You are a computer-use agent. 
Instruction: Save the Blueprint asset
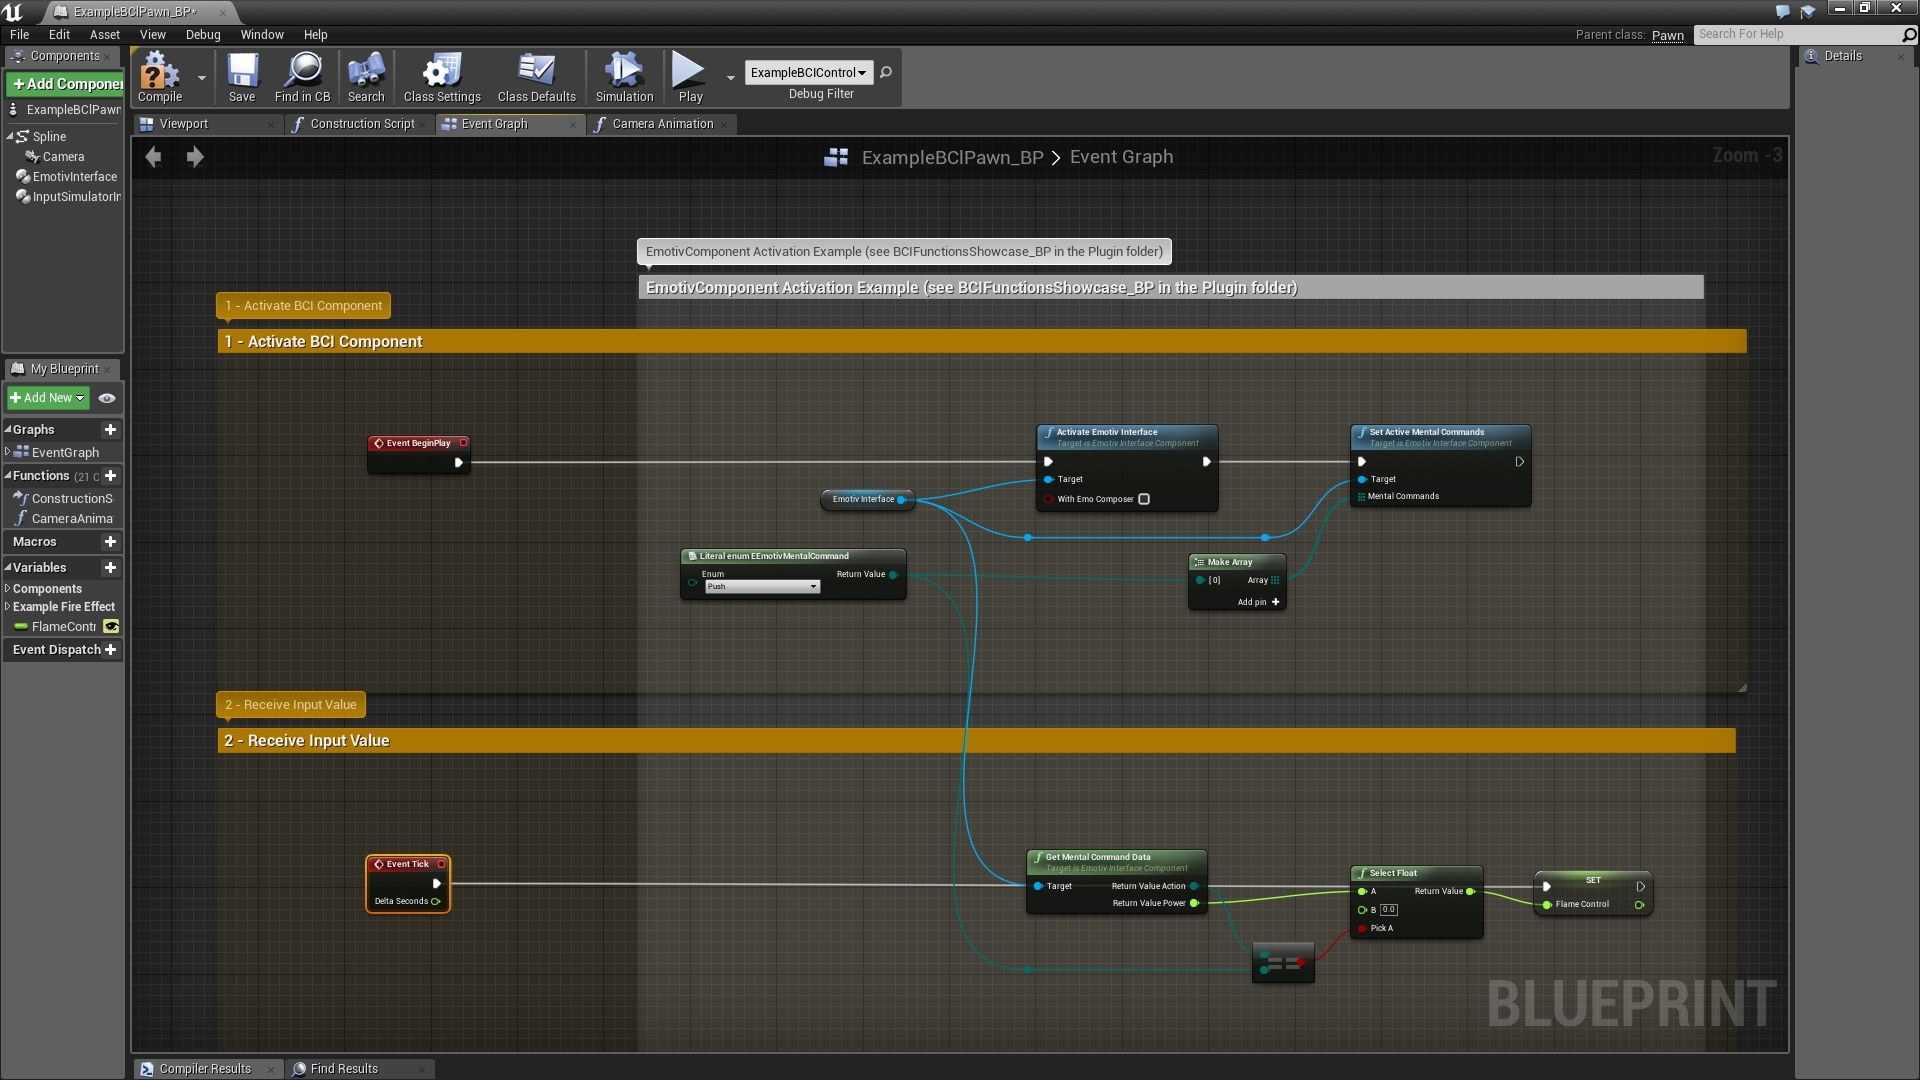(x=242, y=77)
